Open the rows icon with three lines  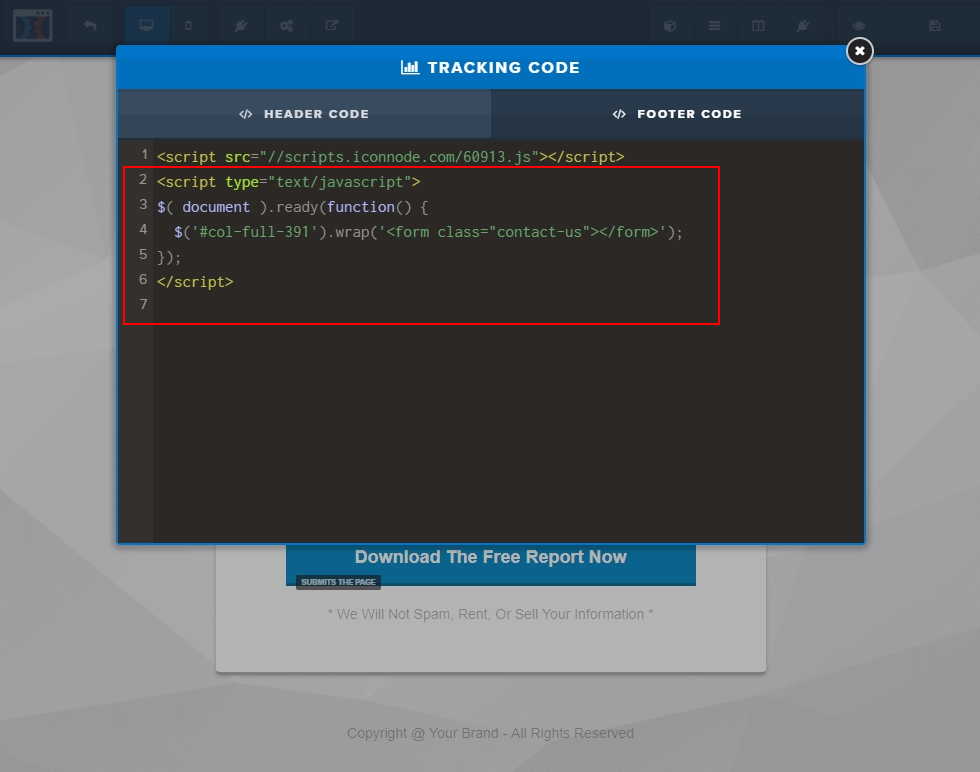tap(714, 26)
